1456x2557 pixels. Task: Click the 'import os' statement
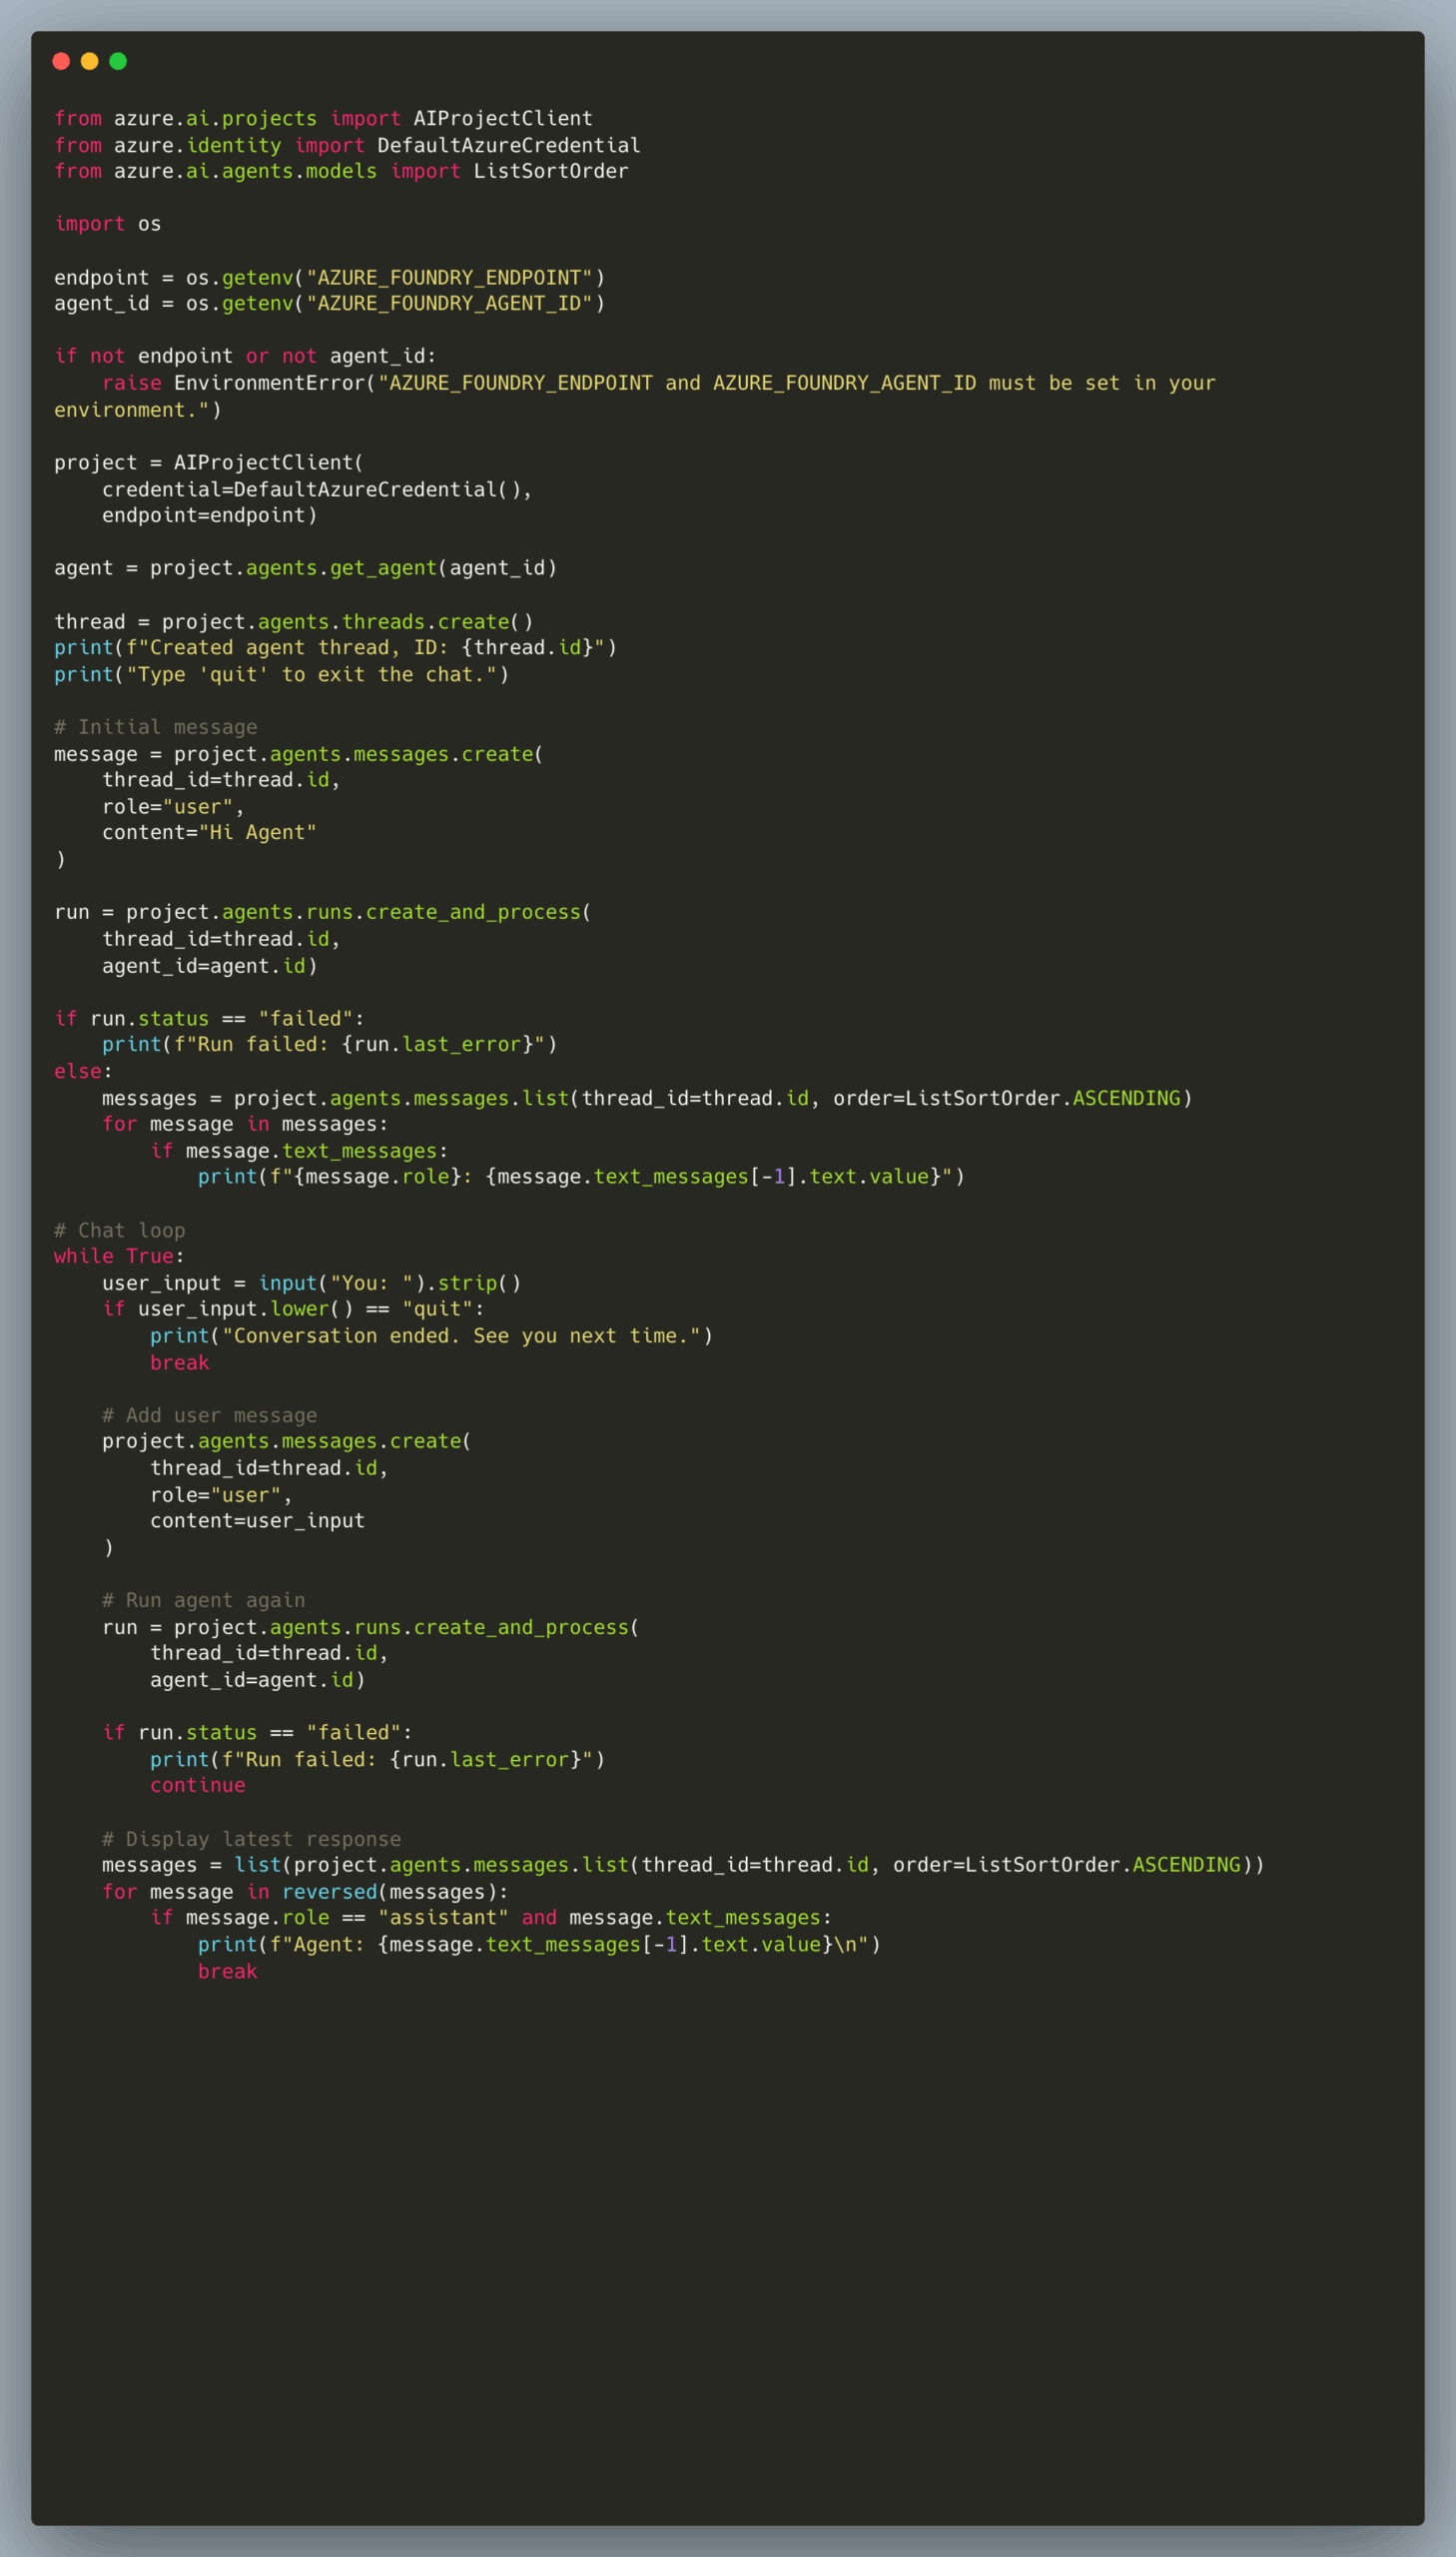[107, 224]
